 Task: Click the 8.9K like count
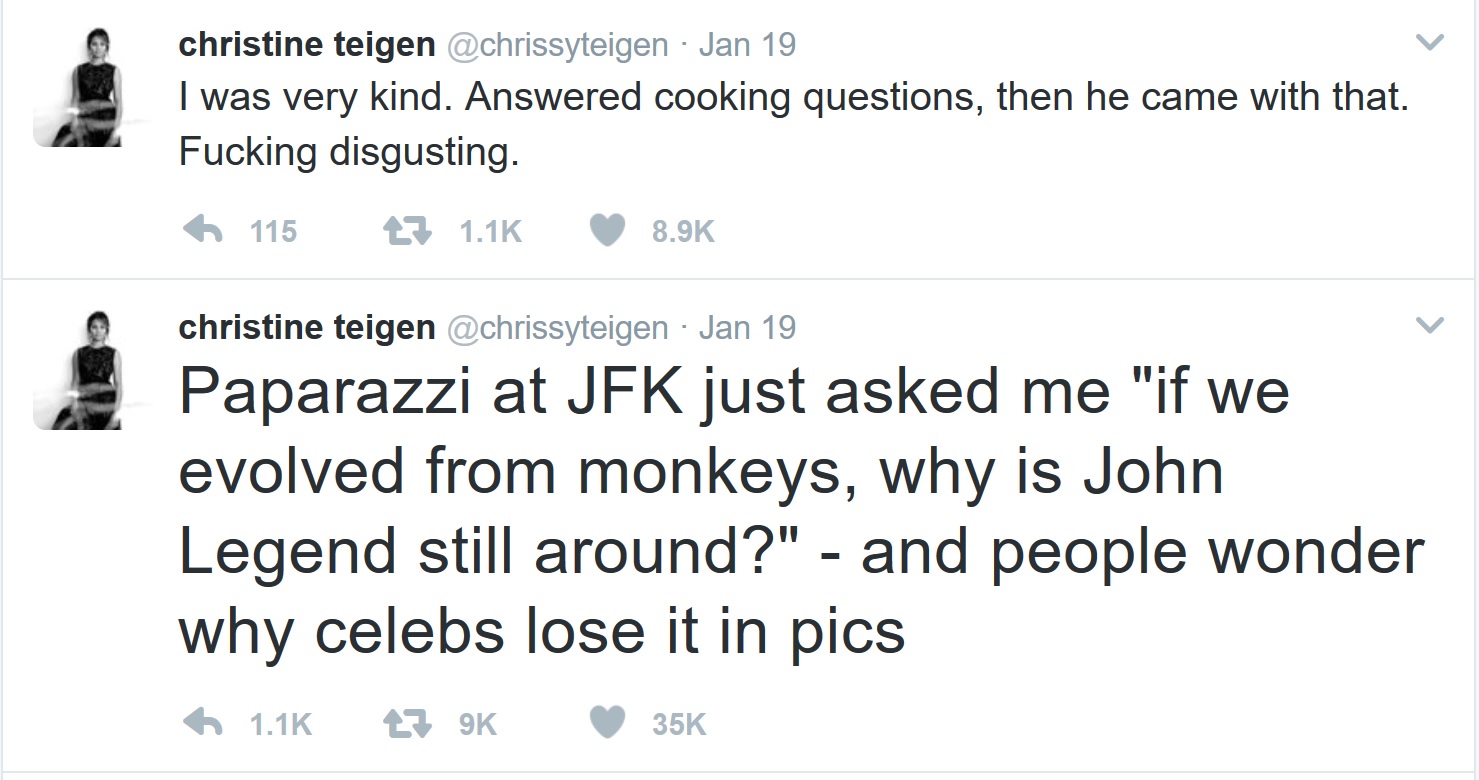pos(683,232)
